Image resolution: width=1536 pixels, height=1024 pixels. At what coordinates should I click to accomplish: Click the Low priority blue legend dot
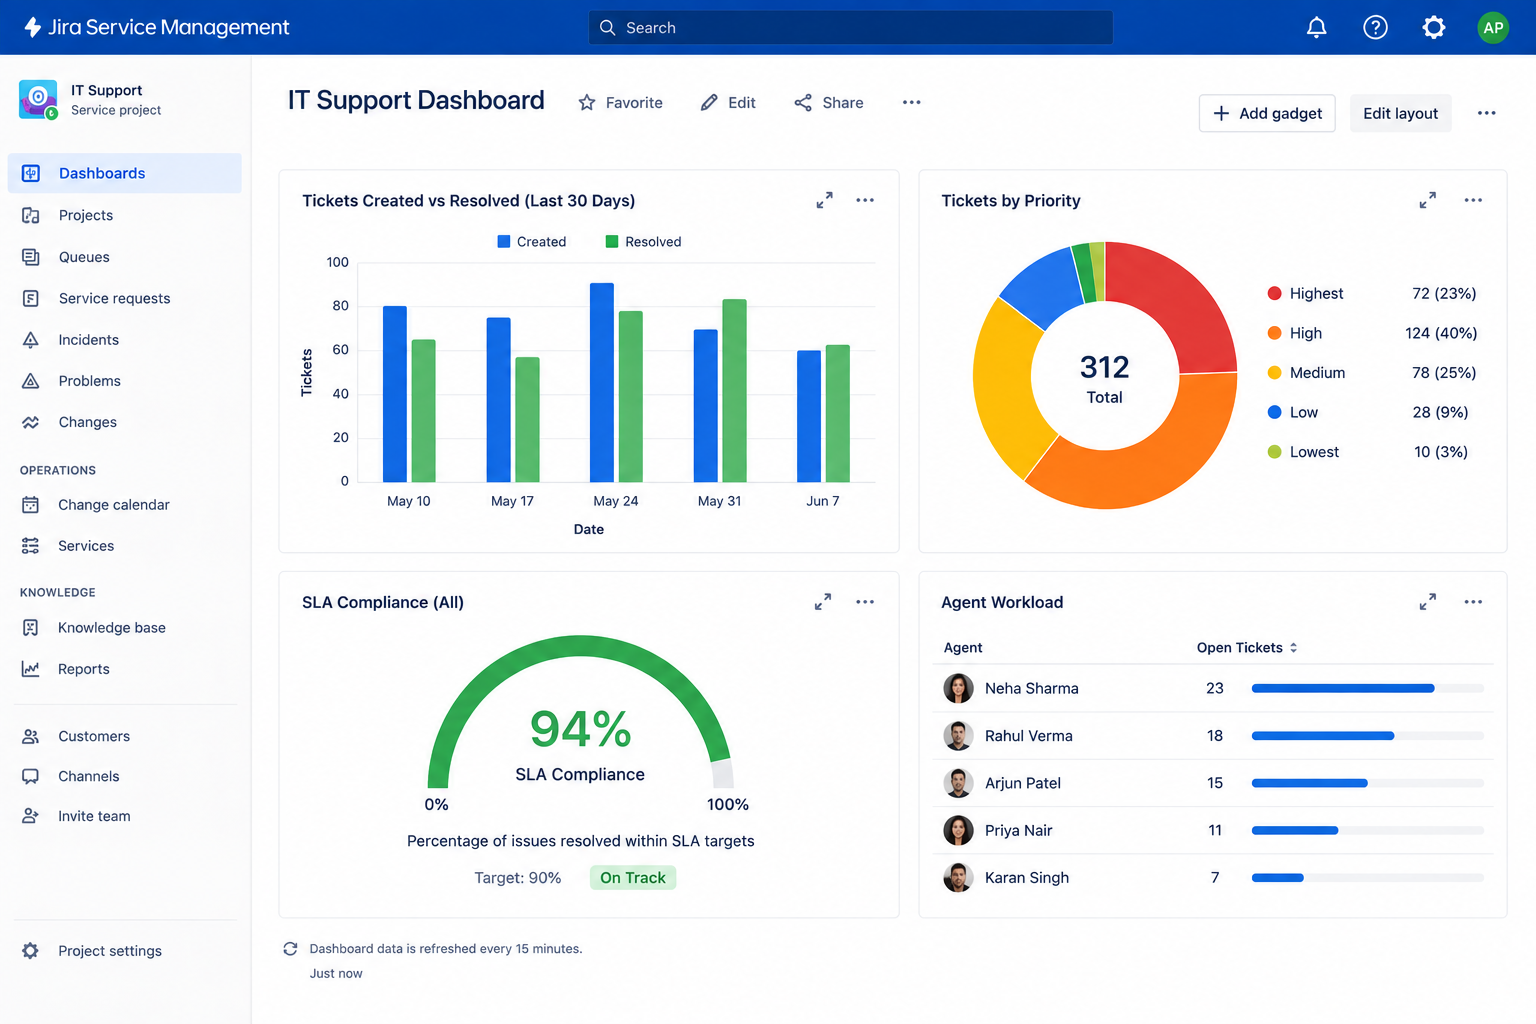coord(1274,412)
